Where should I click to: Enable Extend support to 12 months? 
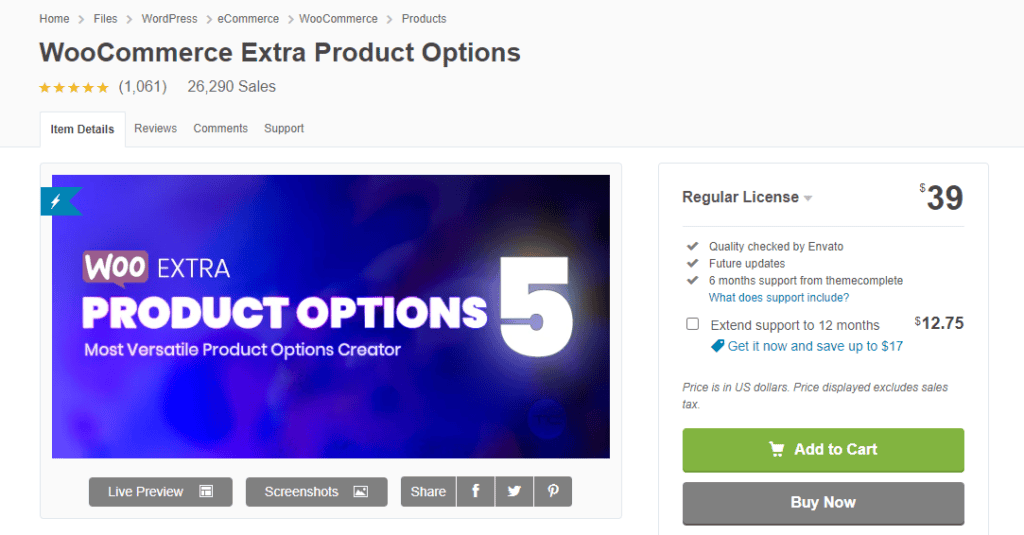(x=692, y=324)
